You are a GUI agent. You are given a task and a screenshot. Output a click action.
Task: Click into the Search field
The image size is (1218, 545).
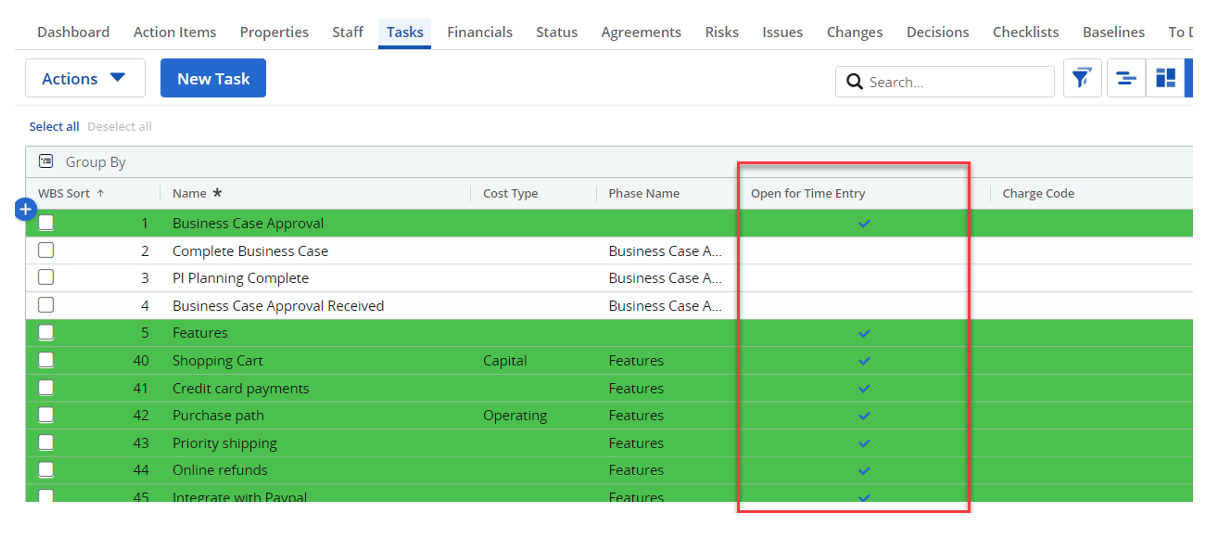pos(945,82)
